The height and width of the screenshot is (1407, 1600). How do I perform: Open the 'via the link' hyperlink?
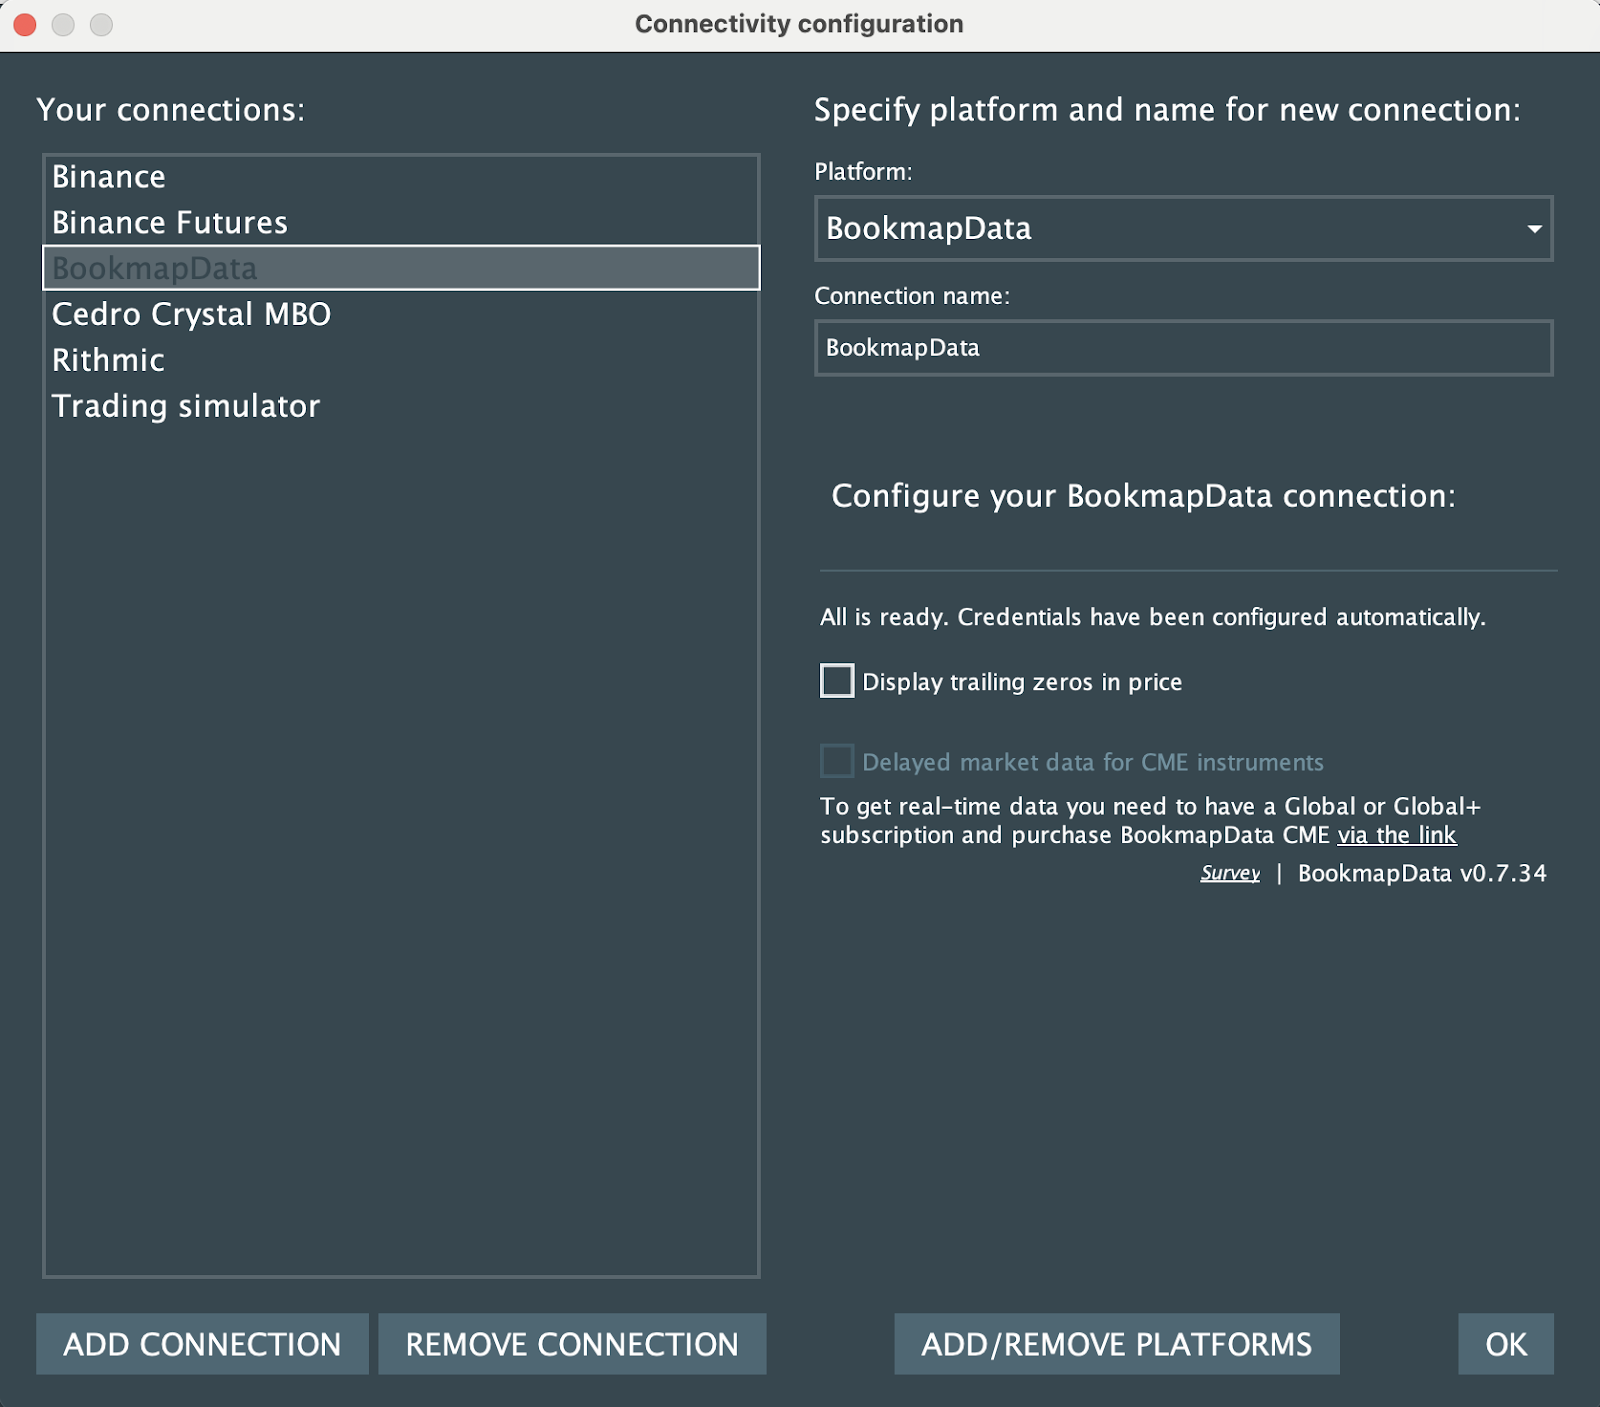coord(1396,835)
